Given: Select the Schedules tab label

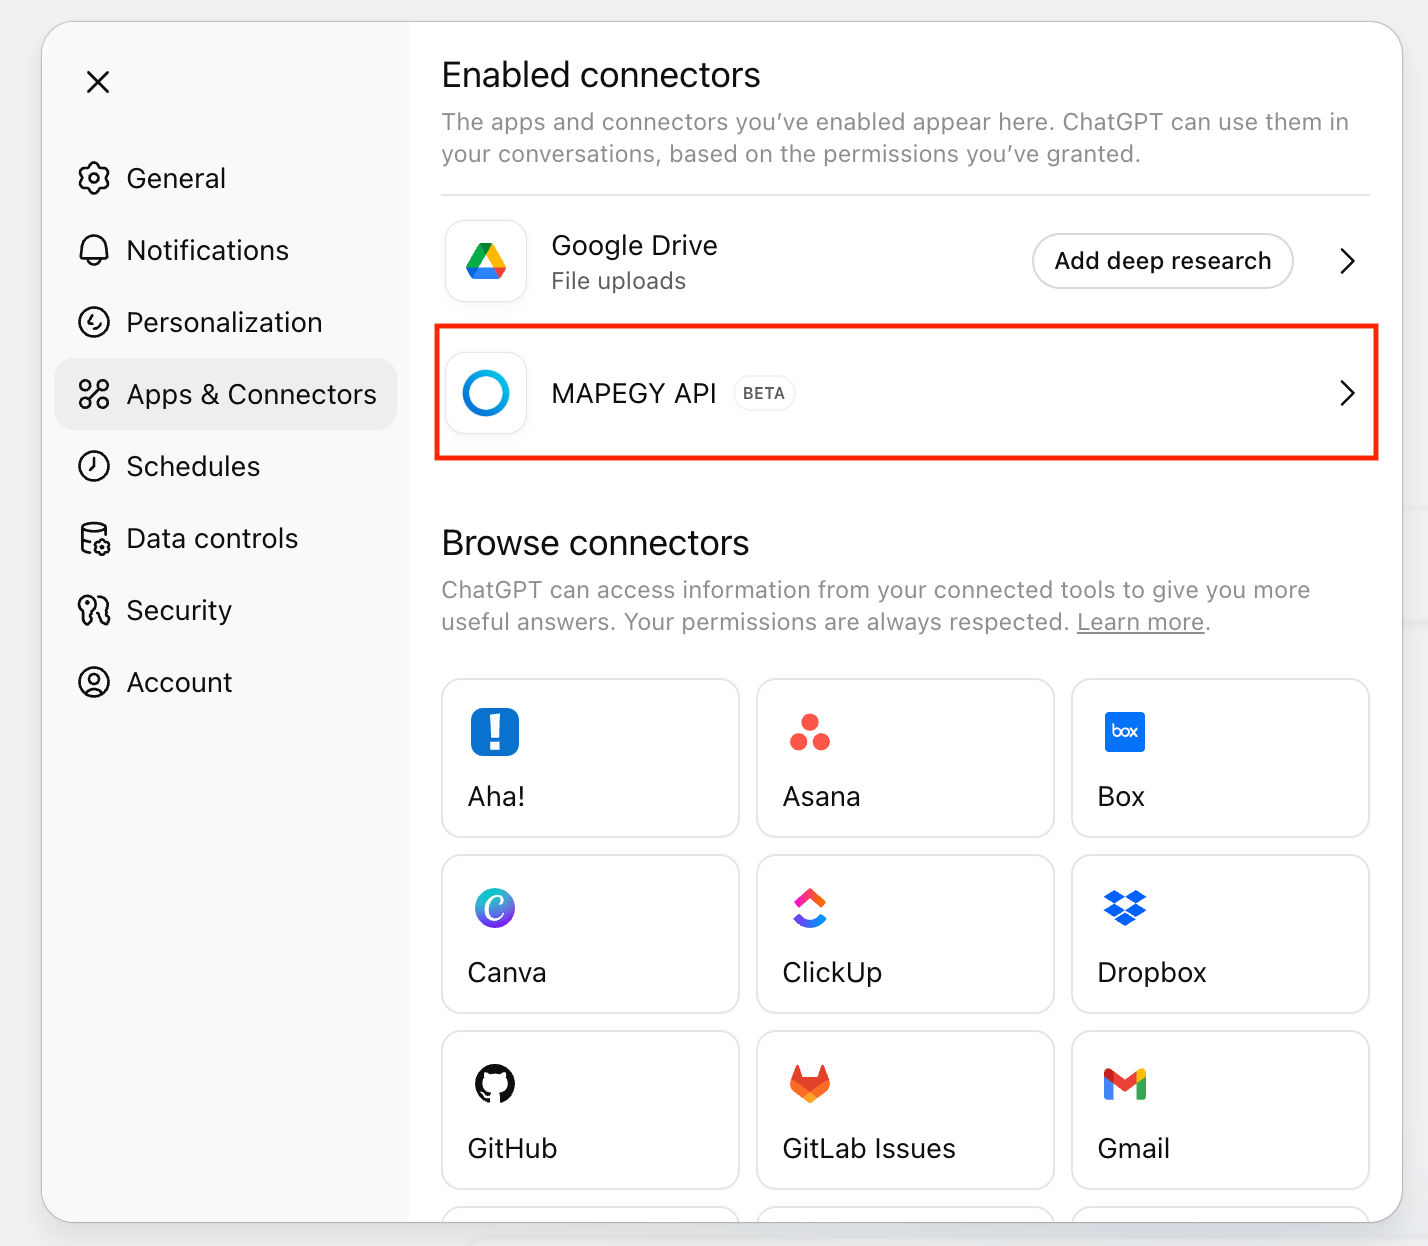Looking at the screenshot, I should [x=194, y=466].
